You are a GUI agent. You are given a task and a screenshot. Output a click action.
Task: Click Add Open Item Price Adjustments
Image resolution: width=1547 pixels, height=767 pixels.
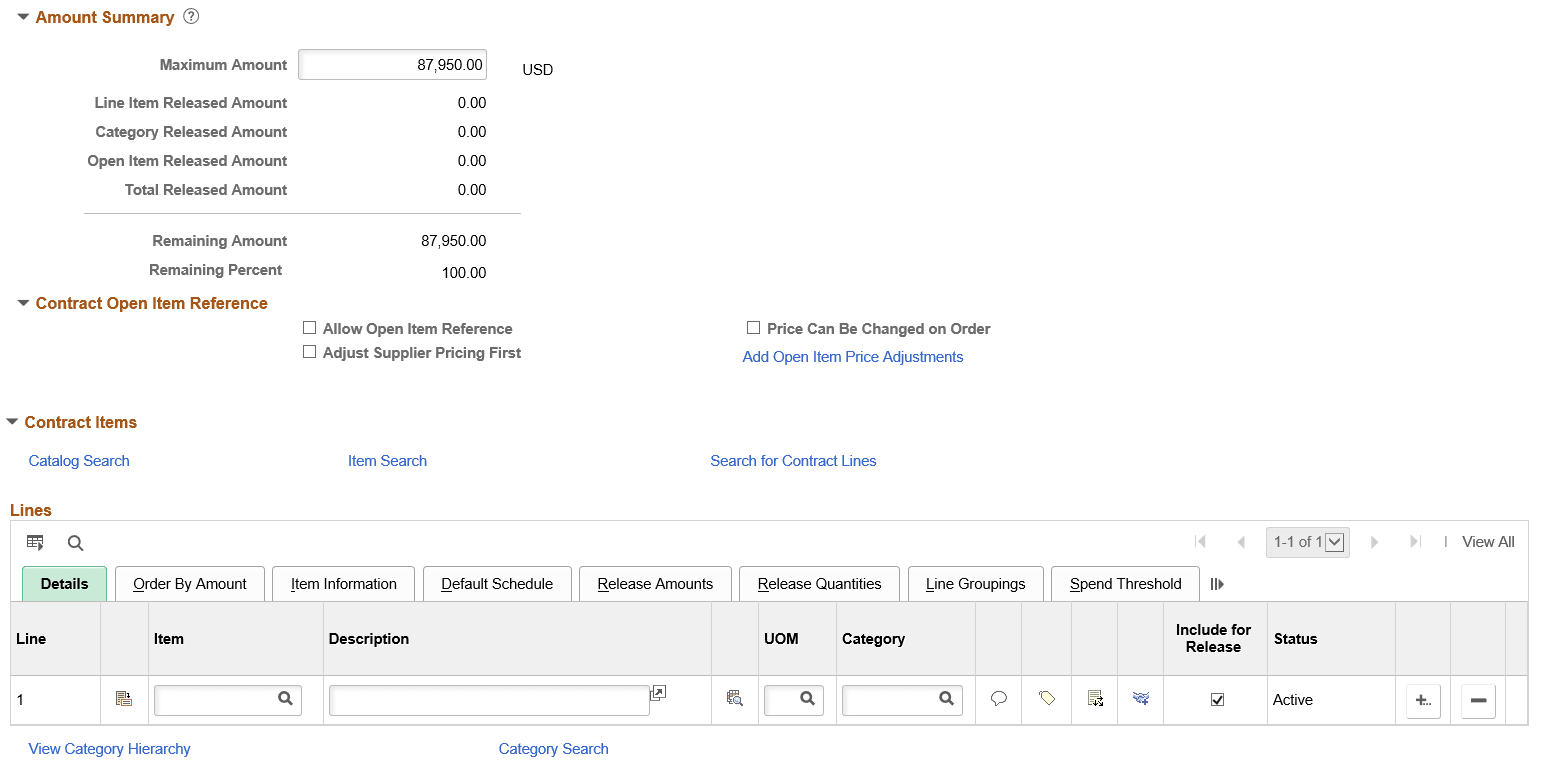pos(853,357)
